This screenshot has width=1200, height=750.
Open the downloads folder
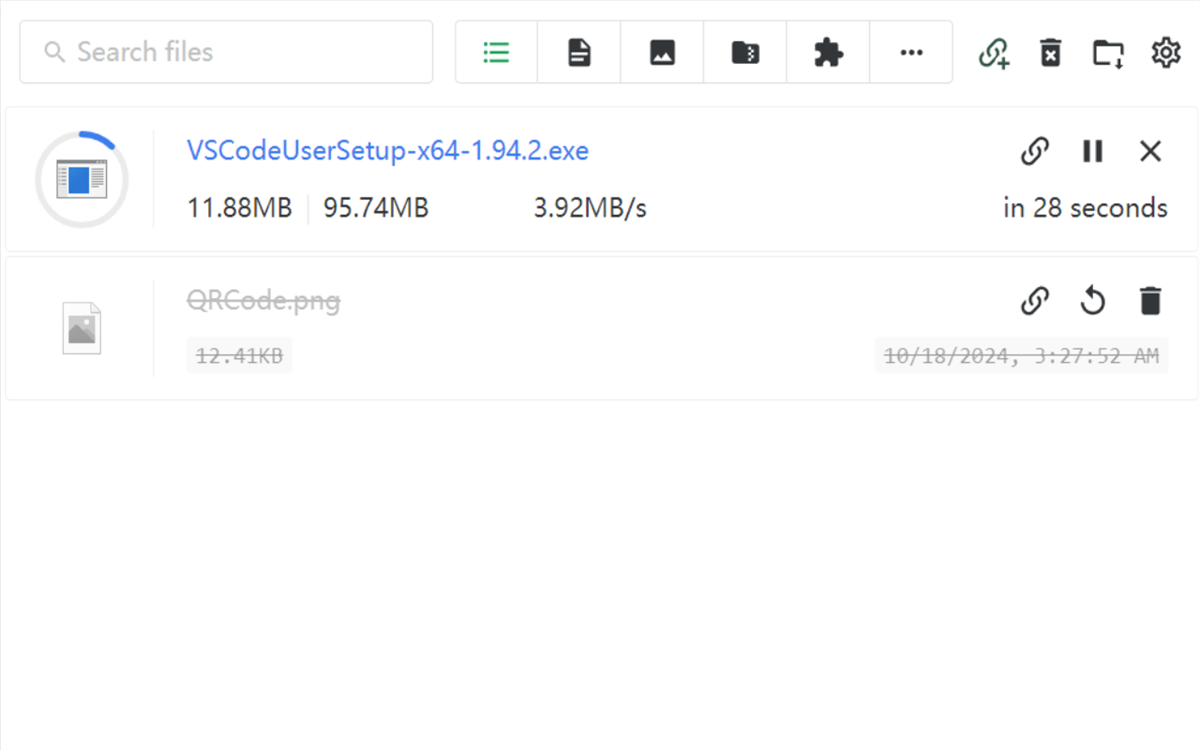tap(1108, 53)
